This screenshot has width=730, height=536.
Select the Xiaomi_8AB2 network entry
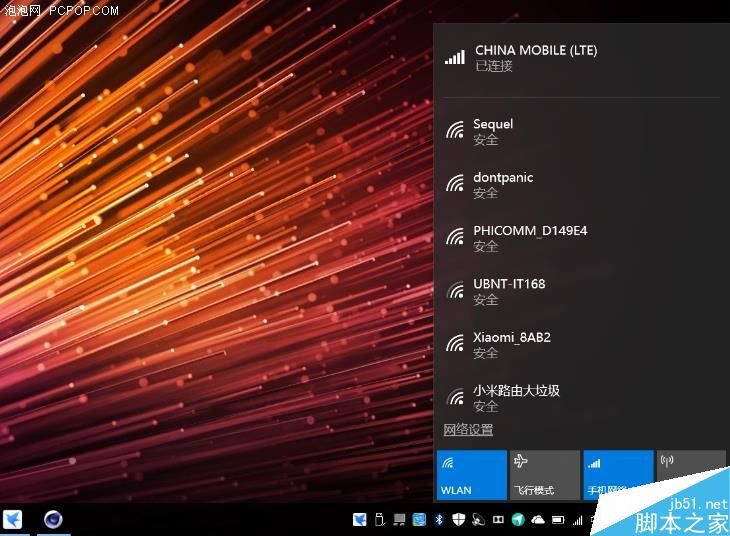click(x=581, y=345)
